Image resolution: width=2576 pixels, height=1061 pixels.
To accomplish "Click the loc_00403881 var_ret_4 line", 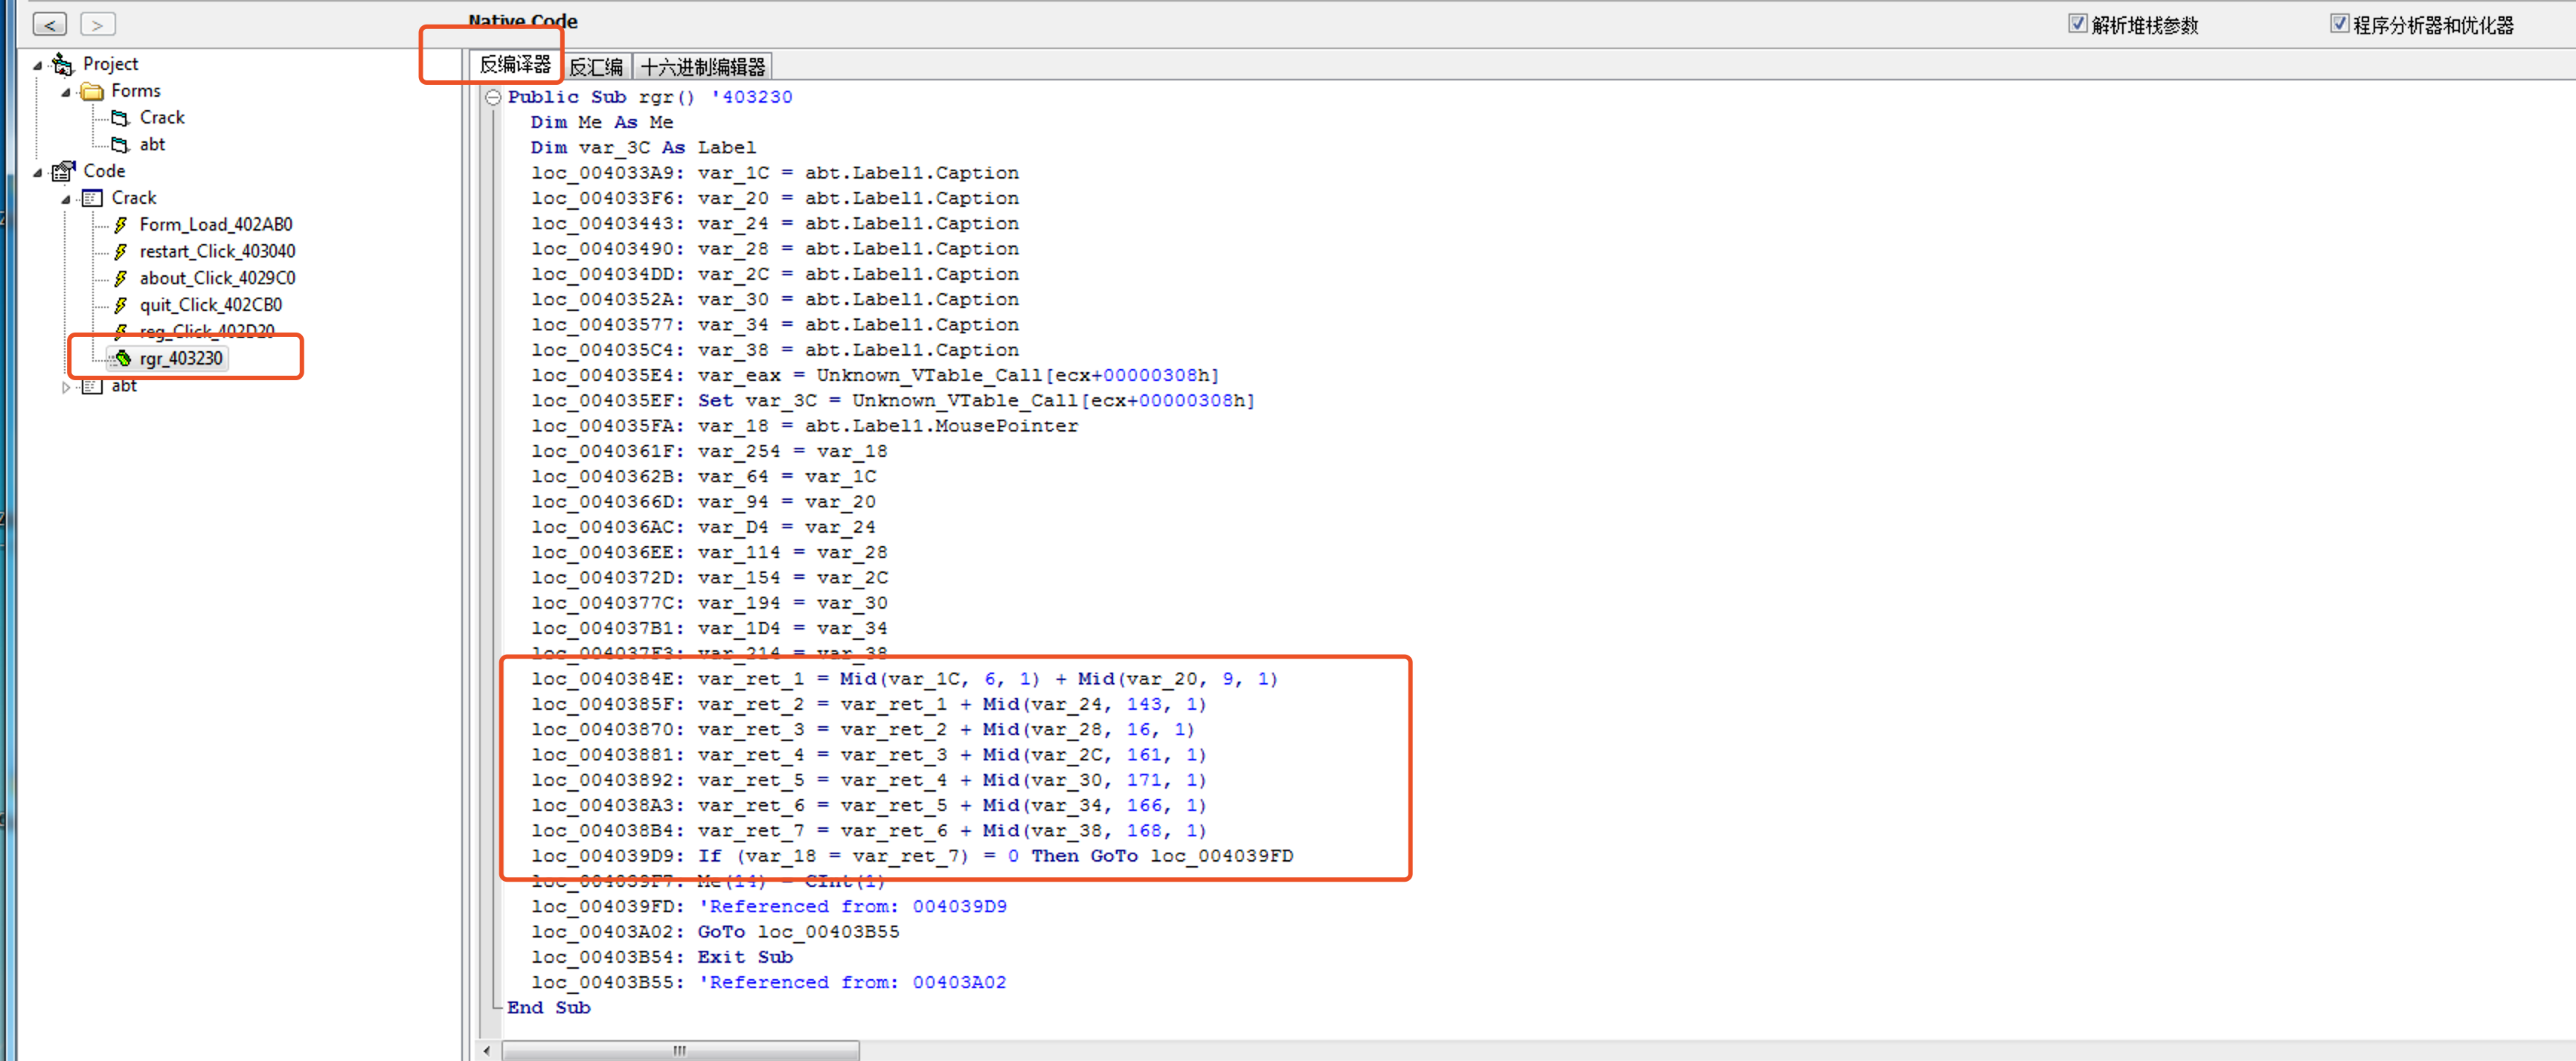I will pyautogui.click(x=869, y=755).
